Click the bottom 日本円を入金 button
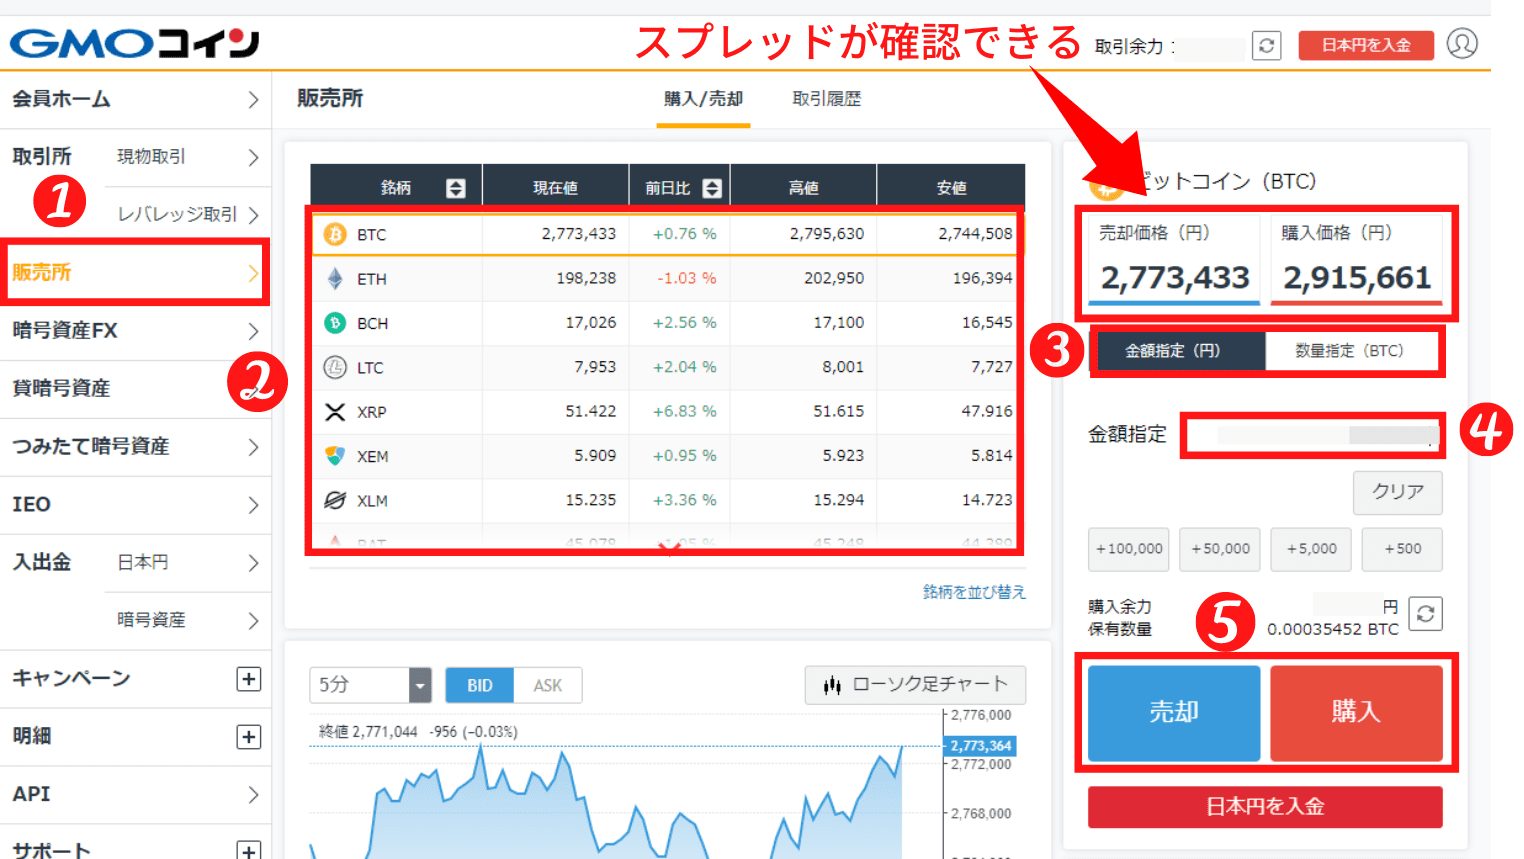This screenshot has height=859, width=1524. (x=1265, y=807)
